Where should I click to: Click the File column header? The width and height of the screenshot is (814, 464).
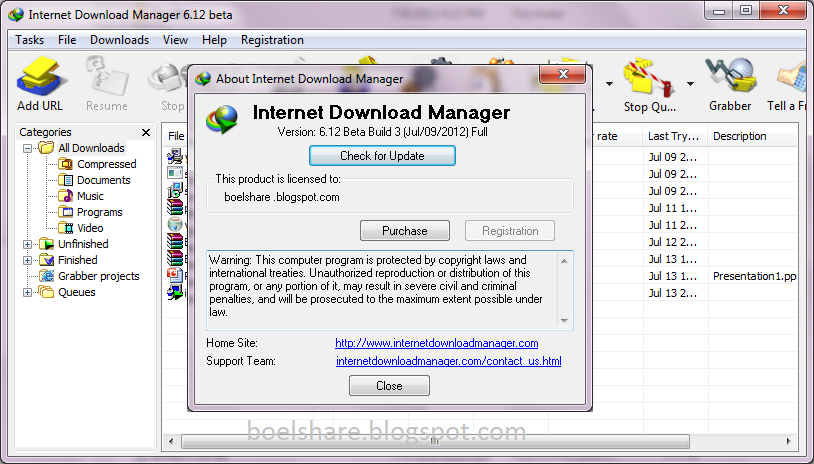click(x=176, y=136)
